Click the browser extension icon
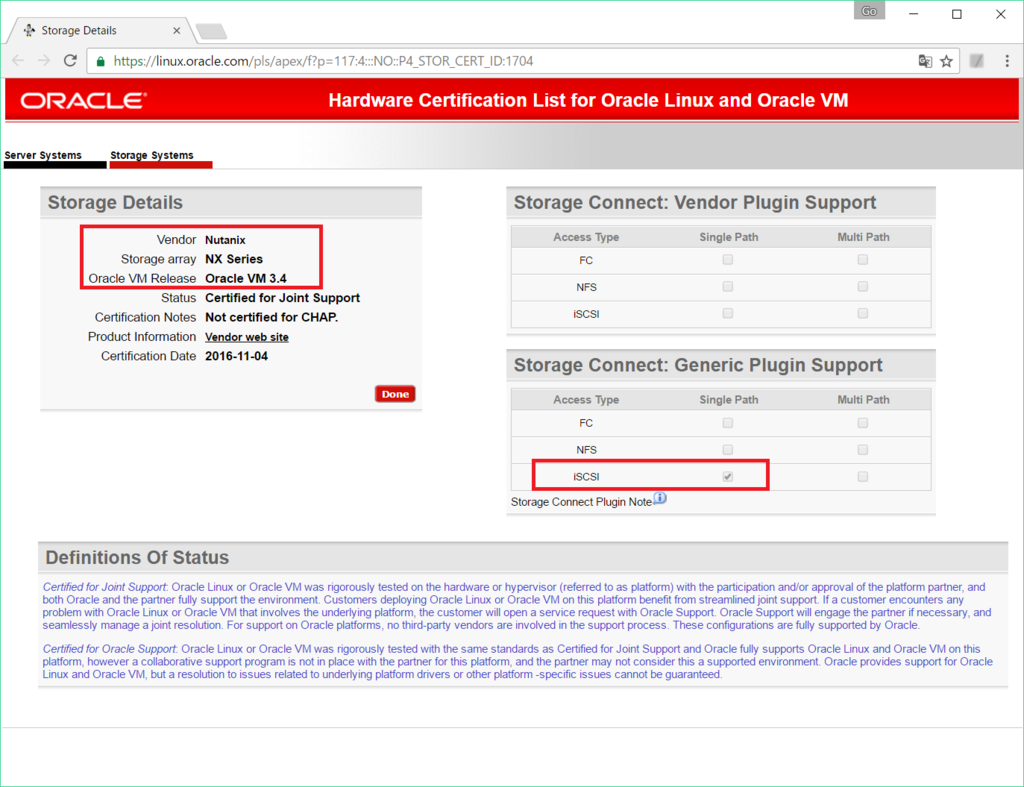 click(977, 61)
